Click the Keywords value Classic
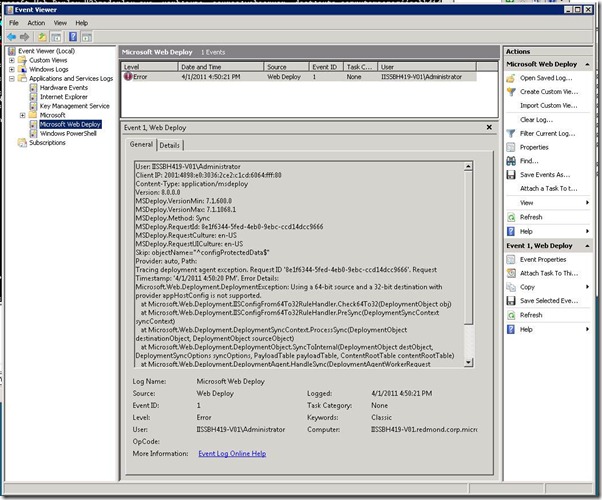Image resolution: width=602 pixels, height=500 pixels. coord(381,417)
